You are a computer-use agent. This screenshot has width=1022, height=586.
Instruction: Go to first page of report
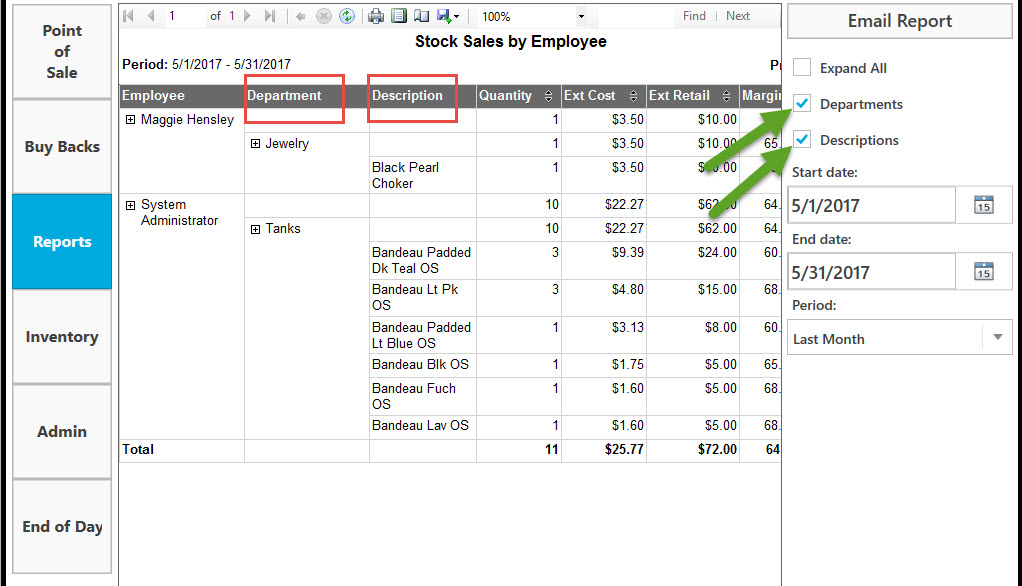(128, 16)
